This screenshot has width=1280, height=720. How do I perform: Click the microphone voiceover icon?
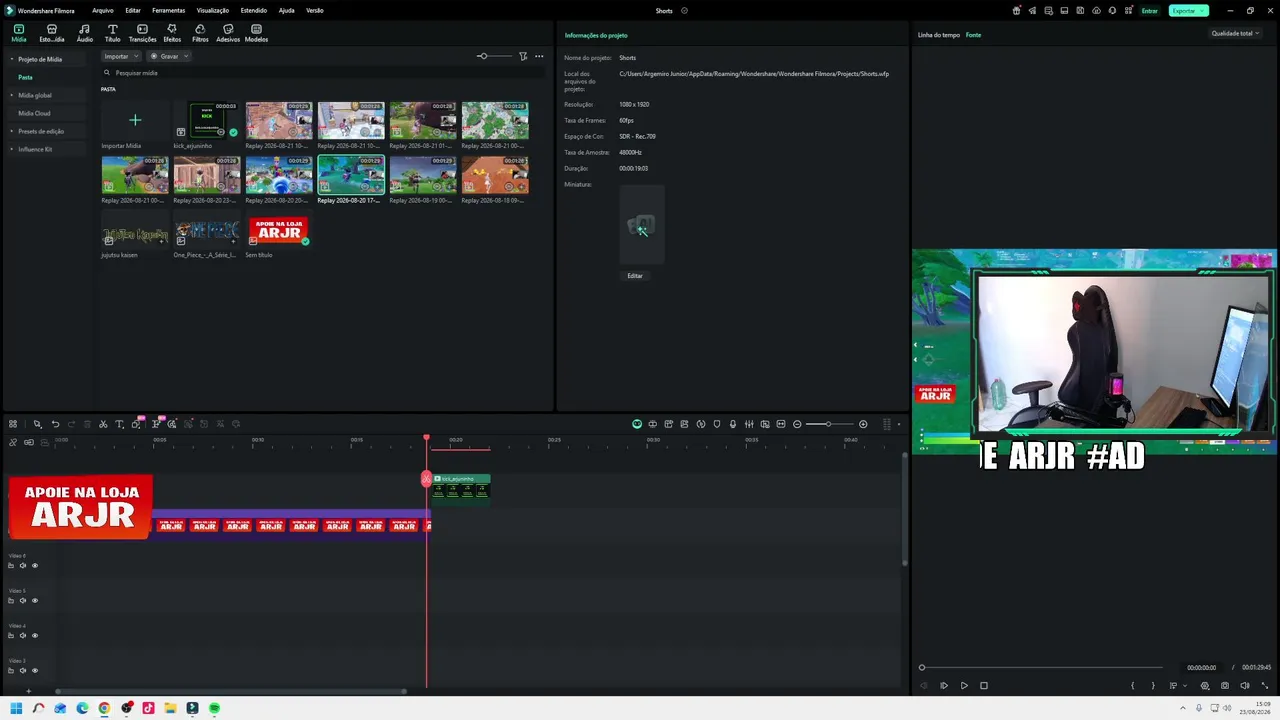[733, 424]
